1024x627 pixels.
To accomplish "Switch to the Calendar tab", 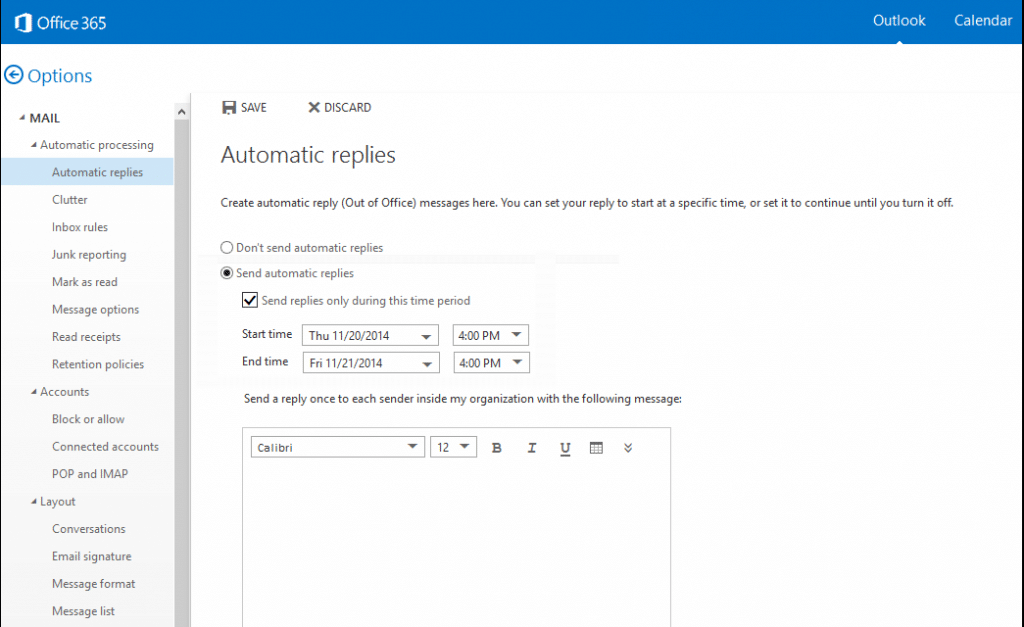I will point(982,21).
